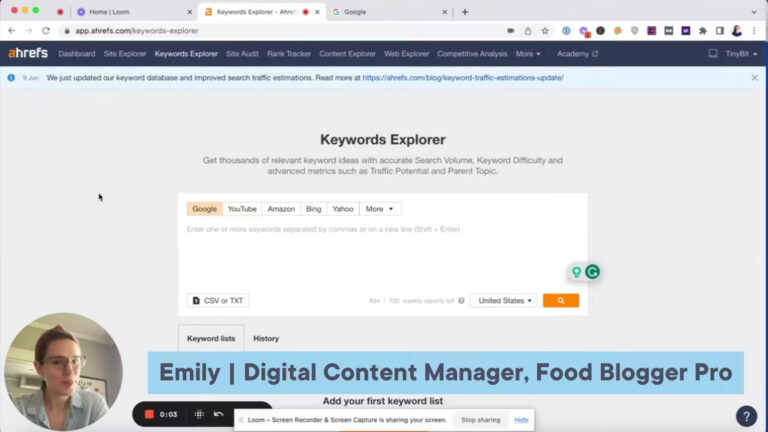Viewport: 768px width, 432px height.
Task: Click the monitor icon in ahrefs header
Action: pyautogui.click(x=713, y=53)
